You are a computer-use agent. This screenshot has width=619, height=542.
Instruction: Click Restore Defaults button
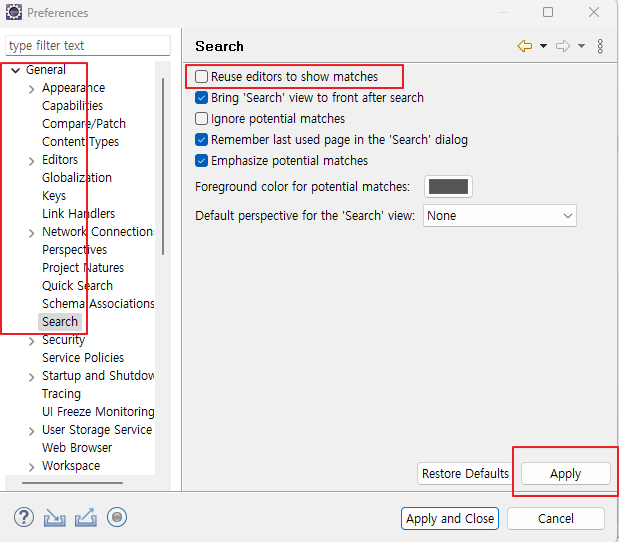pos(465,473)
